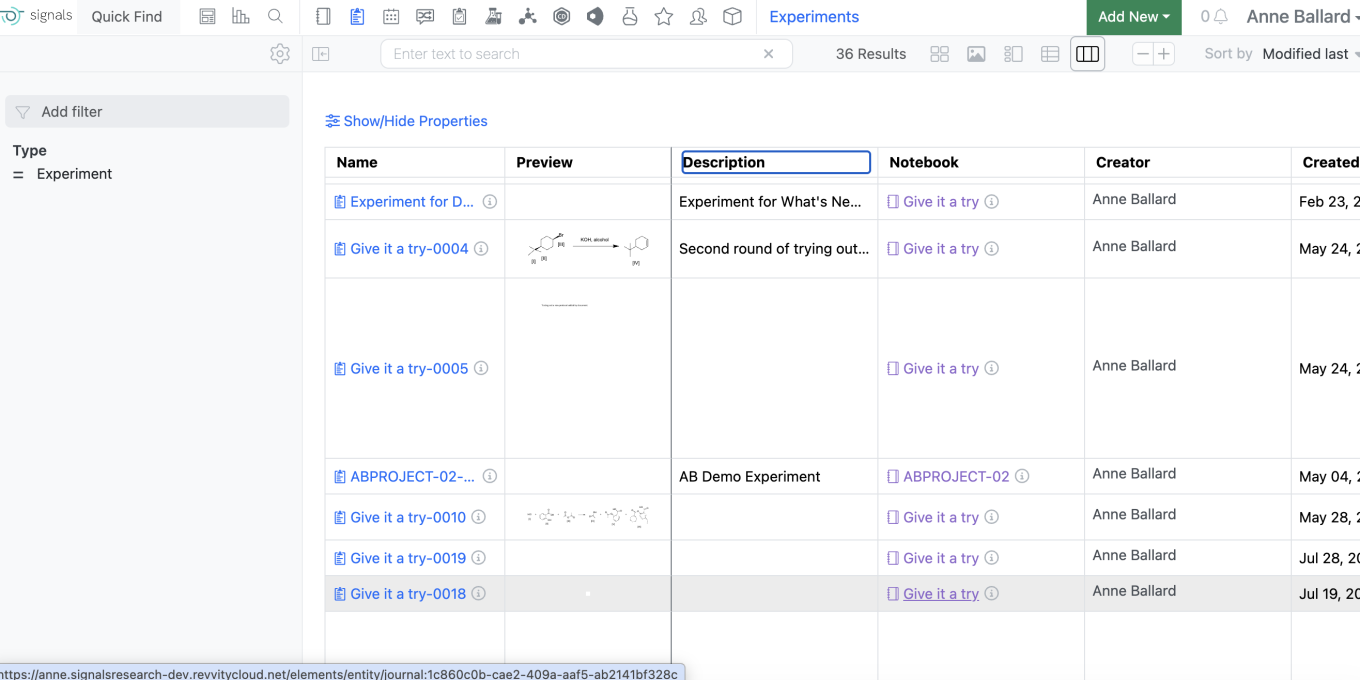Click the Notebook column header
The image size is (1360, 680).
click(924, 162)
